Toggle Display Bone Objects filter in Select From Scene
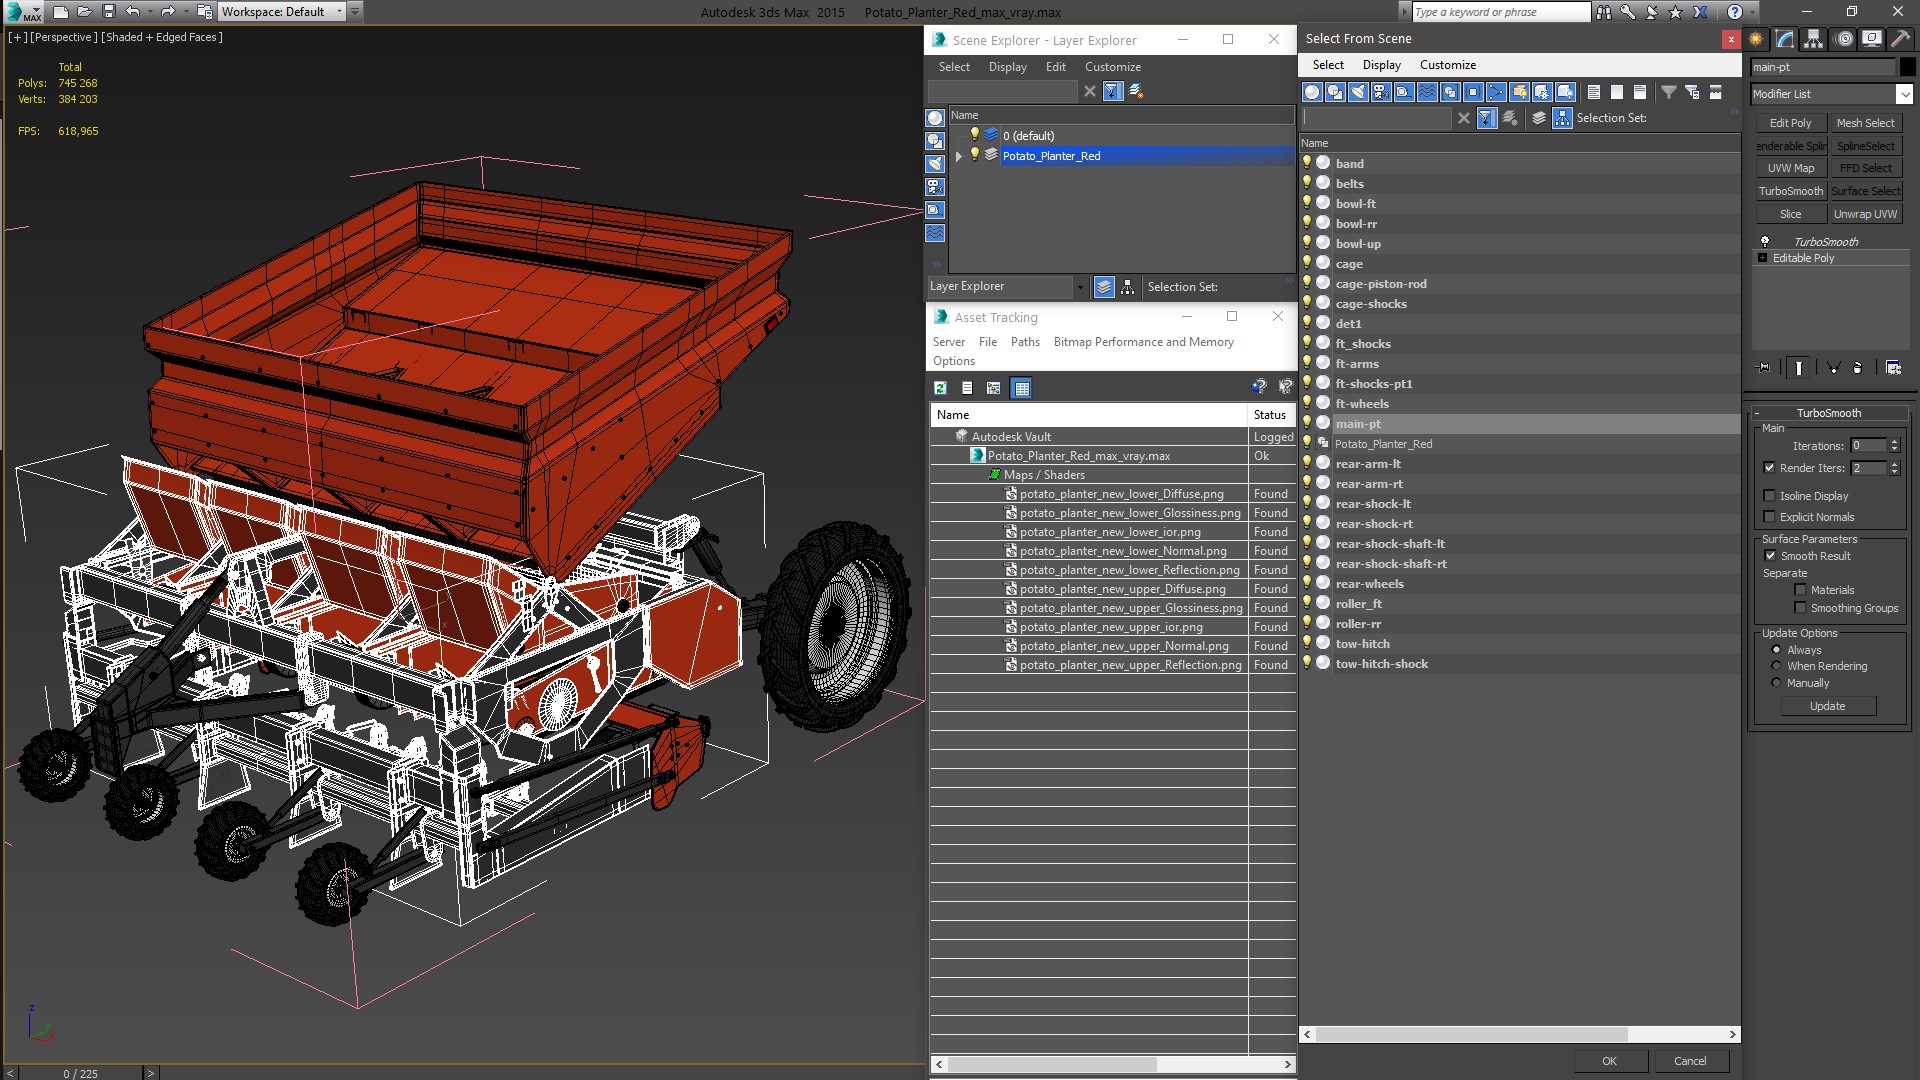Screen dimensions: 1920x1080 (x=1496, y=92)
